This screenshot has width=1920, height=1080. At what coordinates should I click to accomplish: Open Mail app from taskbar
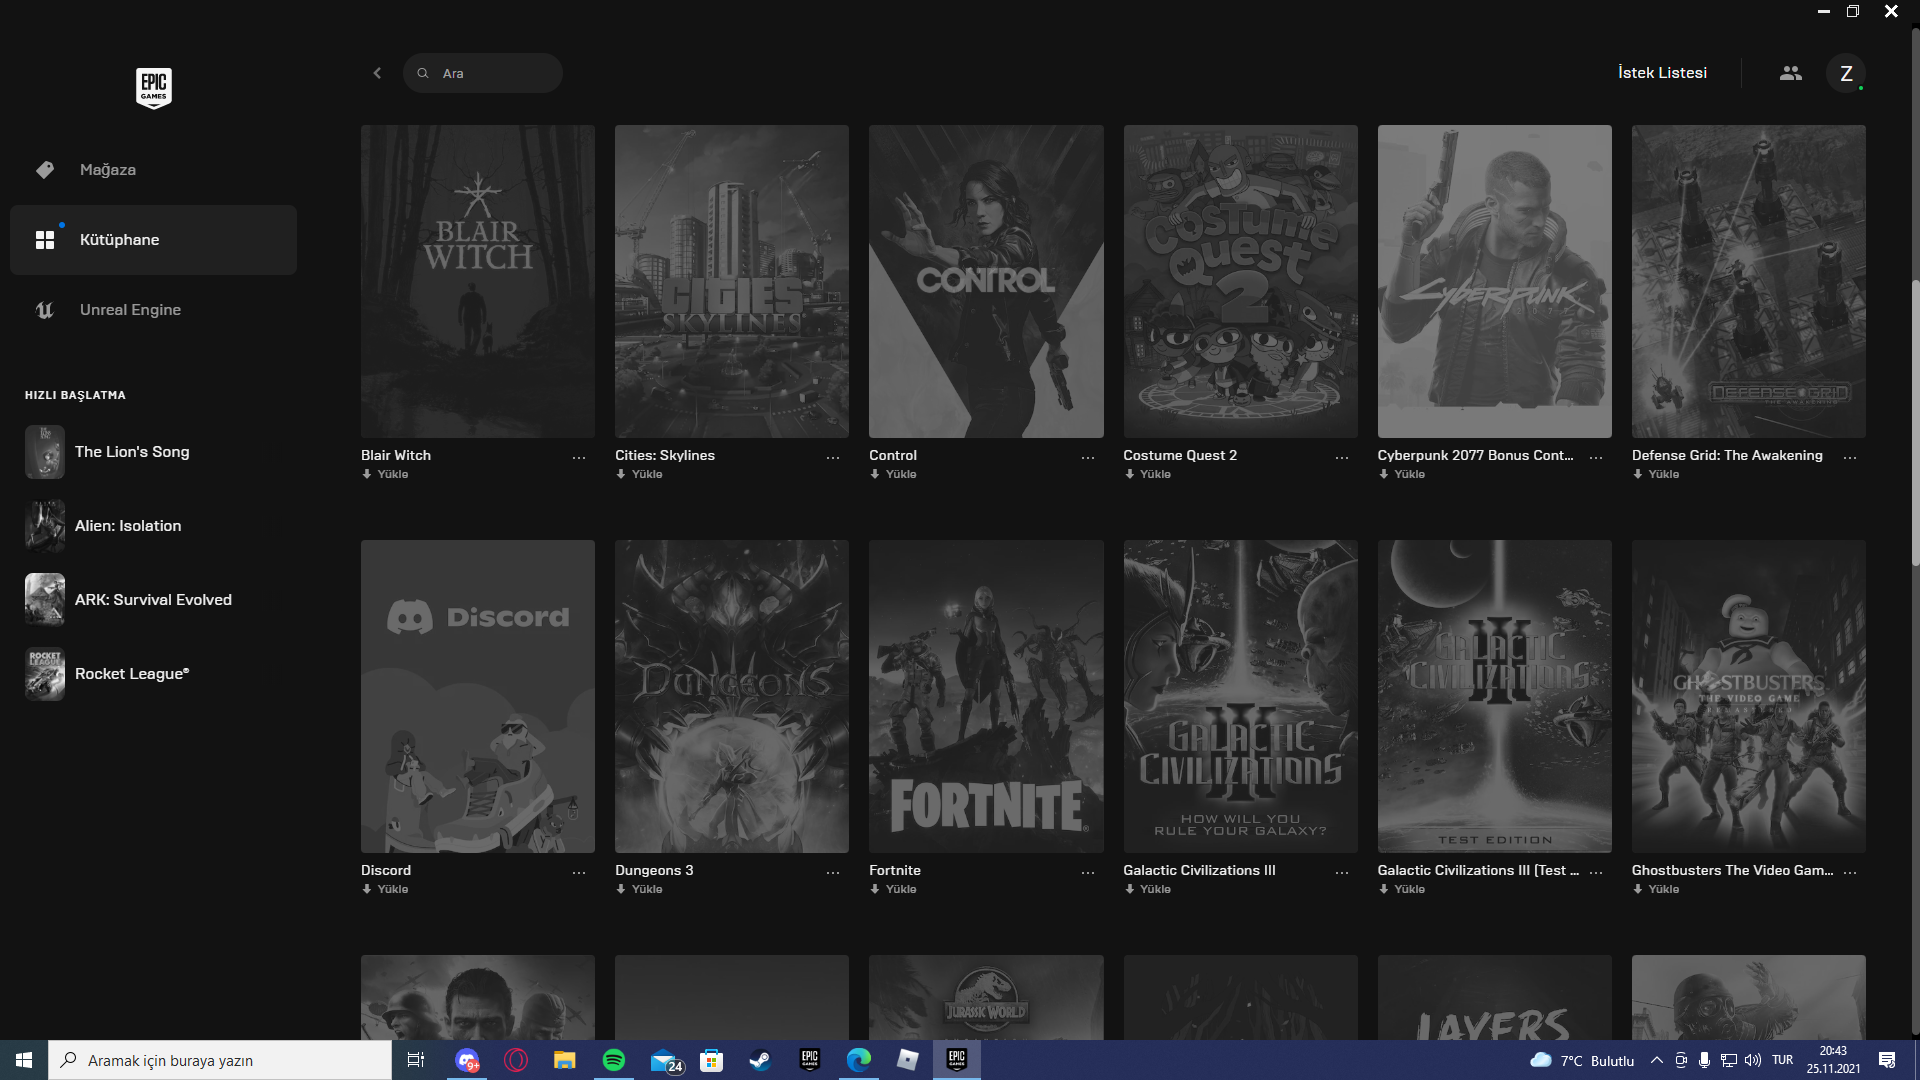click(666, 1061)
